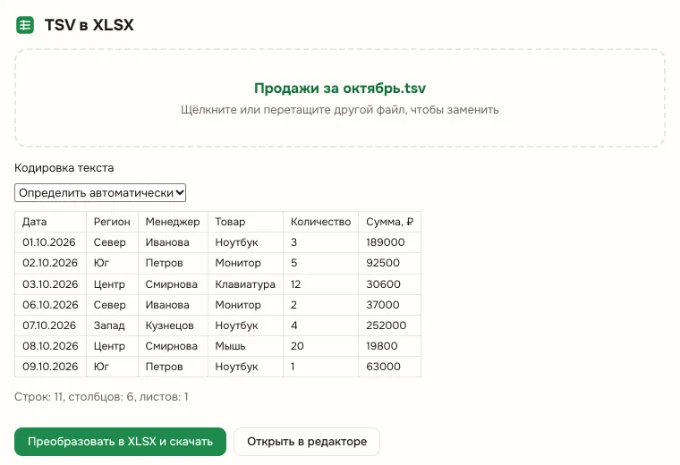Click the TSV в XLSX page title
The image size is (680, 465).
tap(89, 25)
